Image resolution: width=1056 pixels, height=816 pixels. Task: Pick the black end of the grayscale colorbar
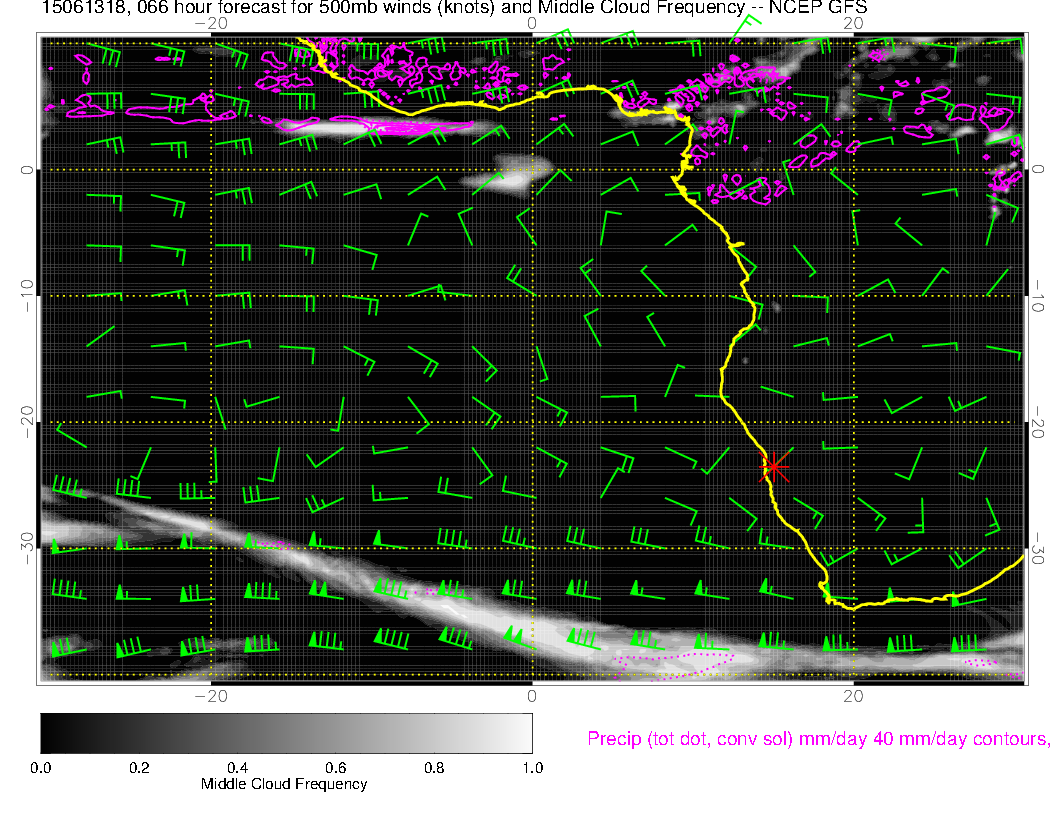(47, 733)
